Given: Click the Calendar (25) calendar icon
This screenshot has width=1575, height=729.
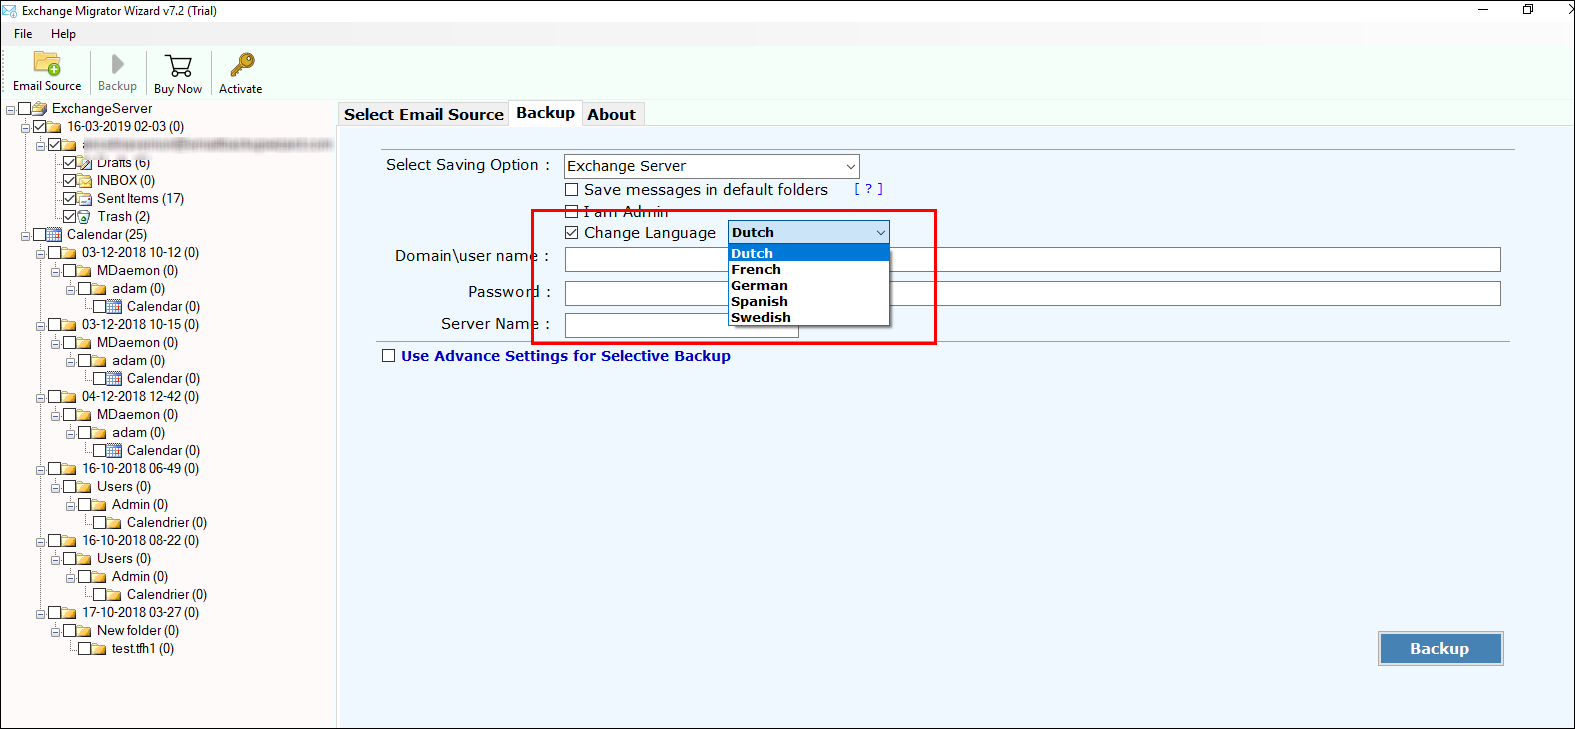Looking at the screenshot, I should [x=55, y=235].
